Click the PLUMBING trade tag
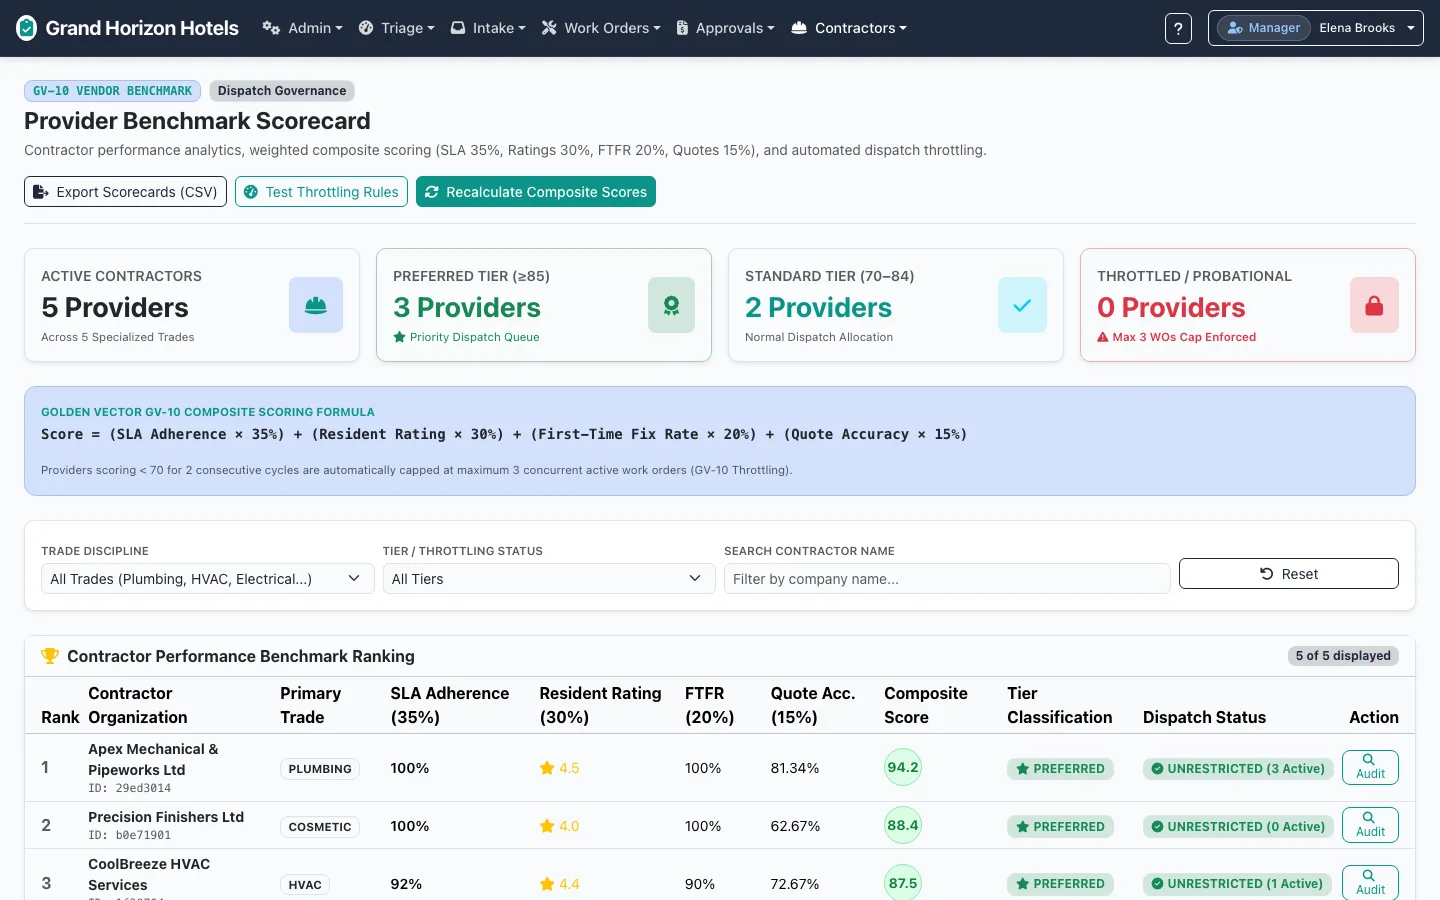Image resolution: width=1440 pixels, height=900 pixels. [320, 769]
